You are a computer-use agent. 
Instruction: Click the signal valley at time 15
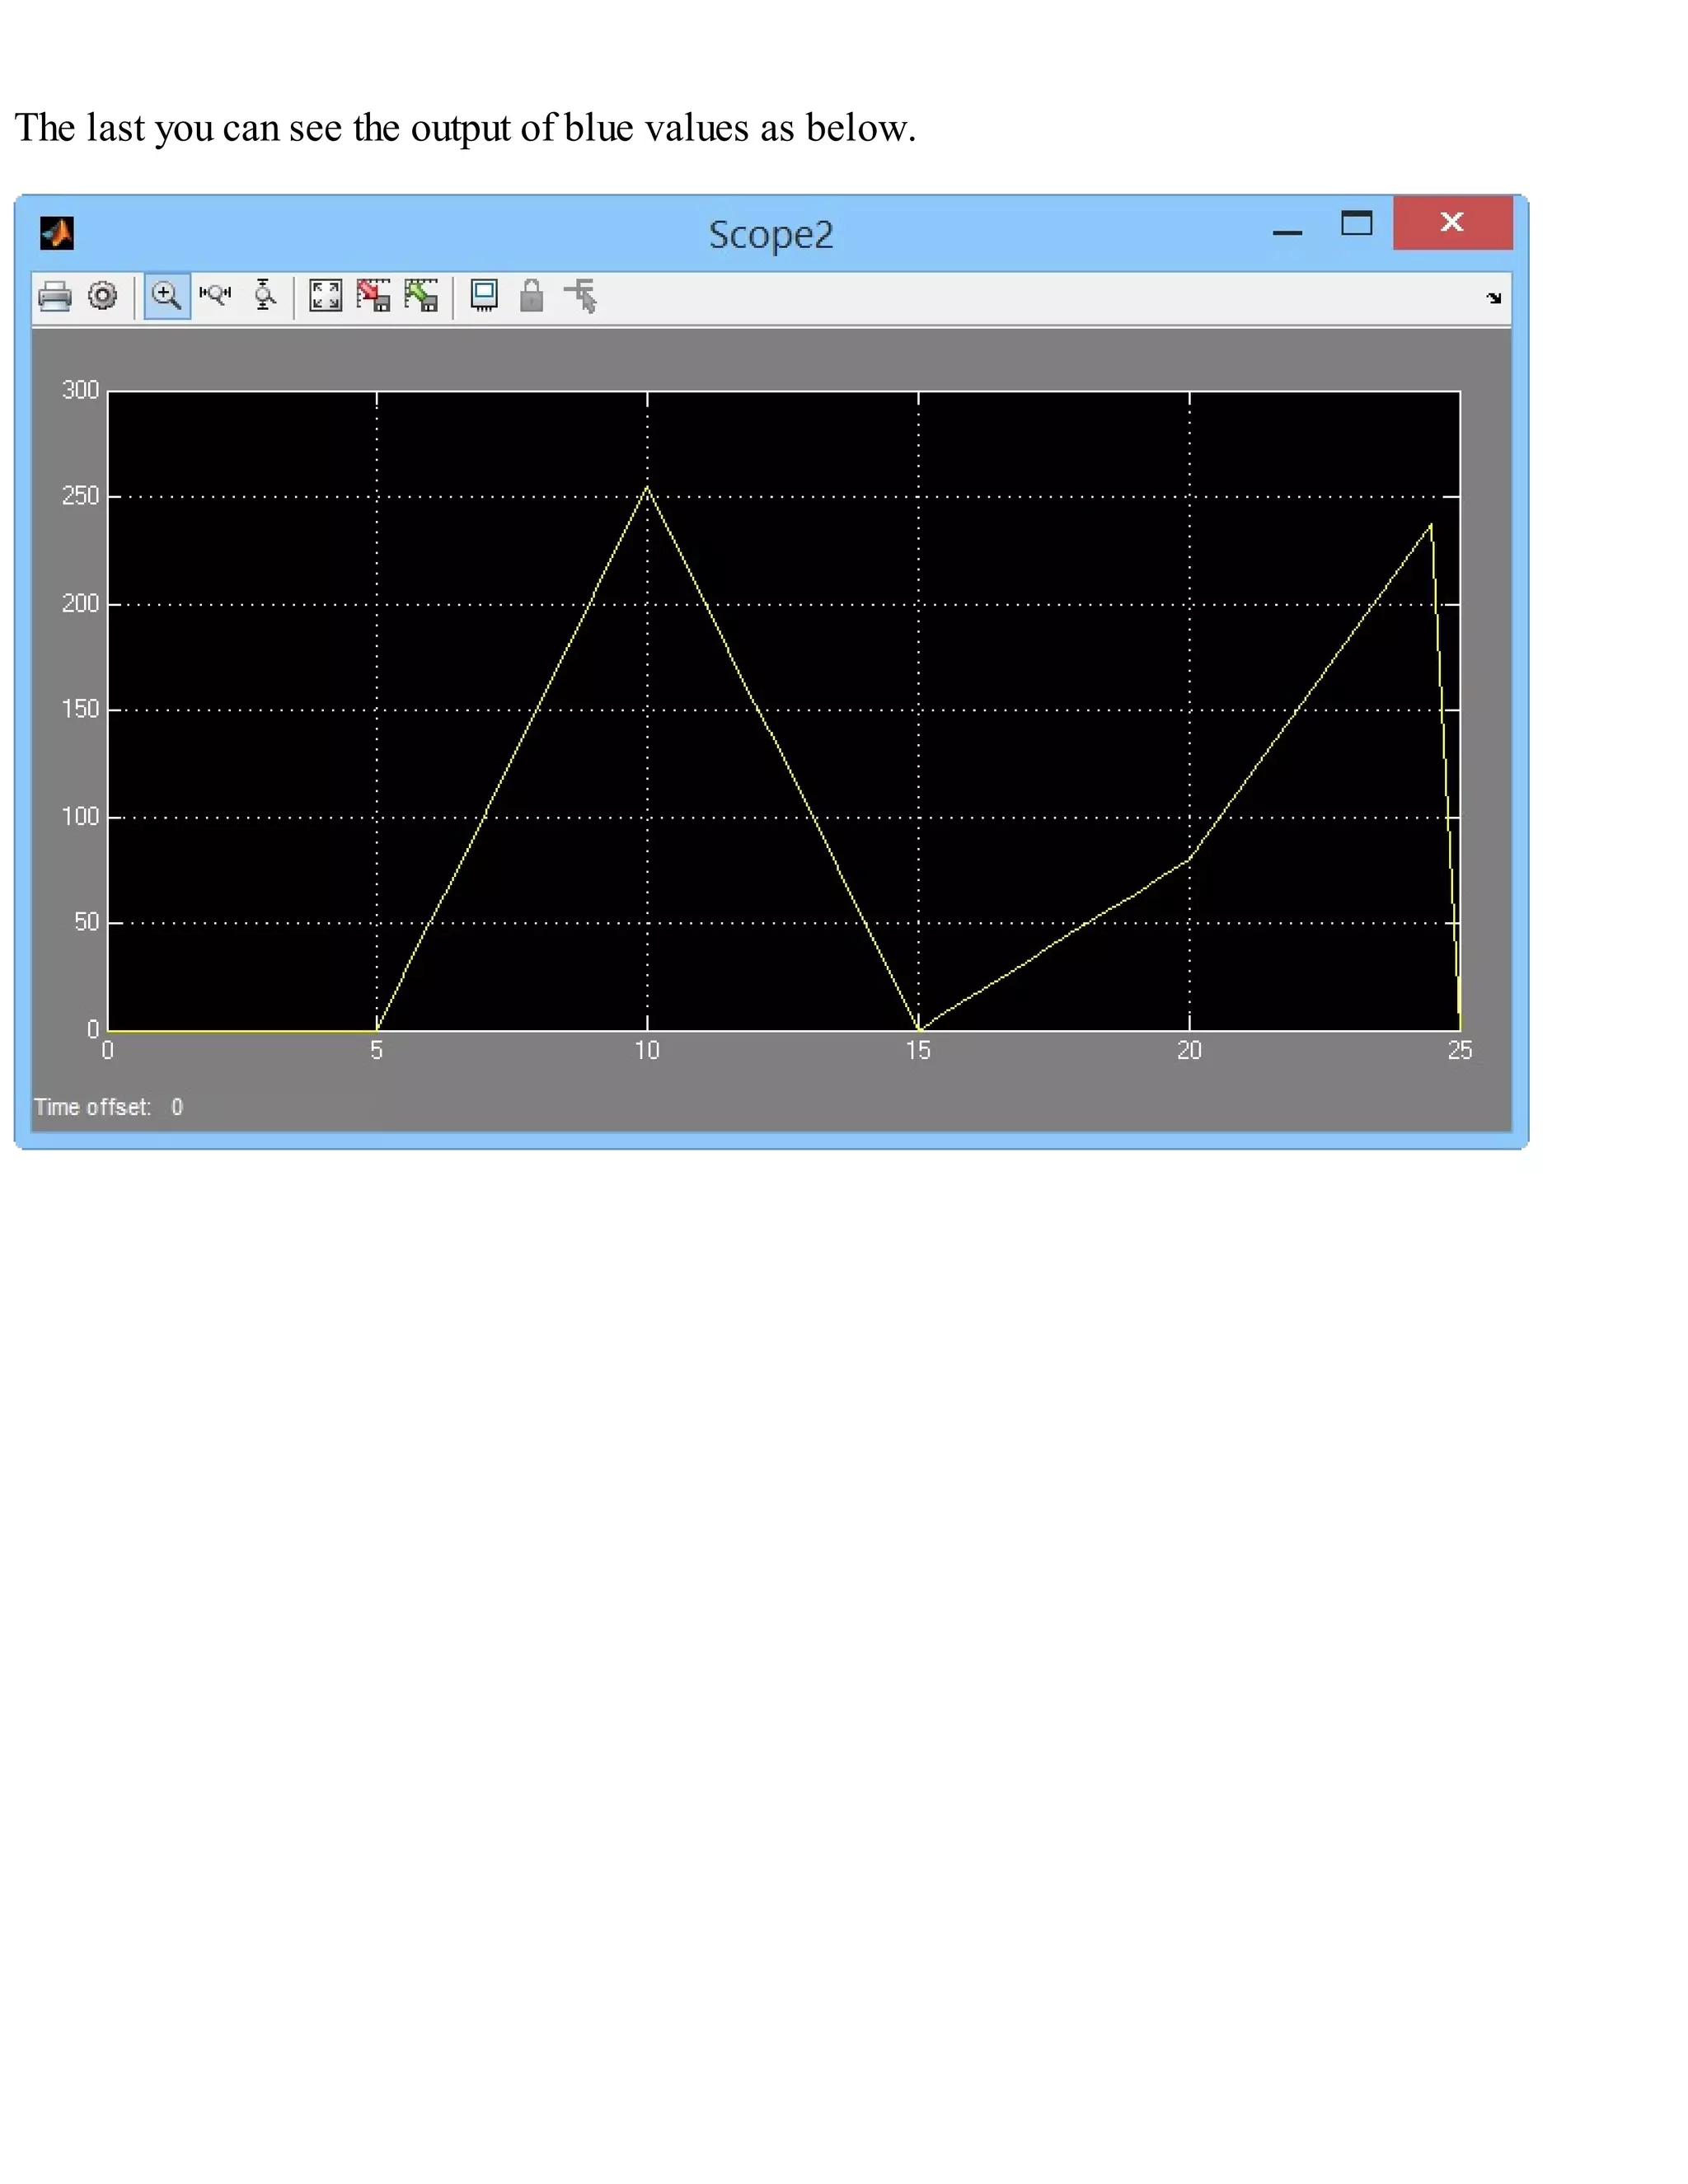(x=919, y=1028)
